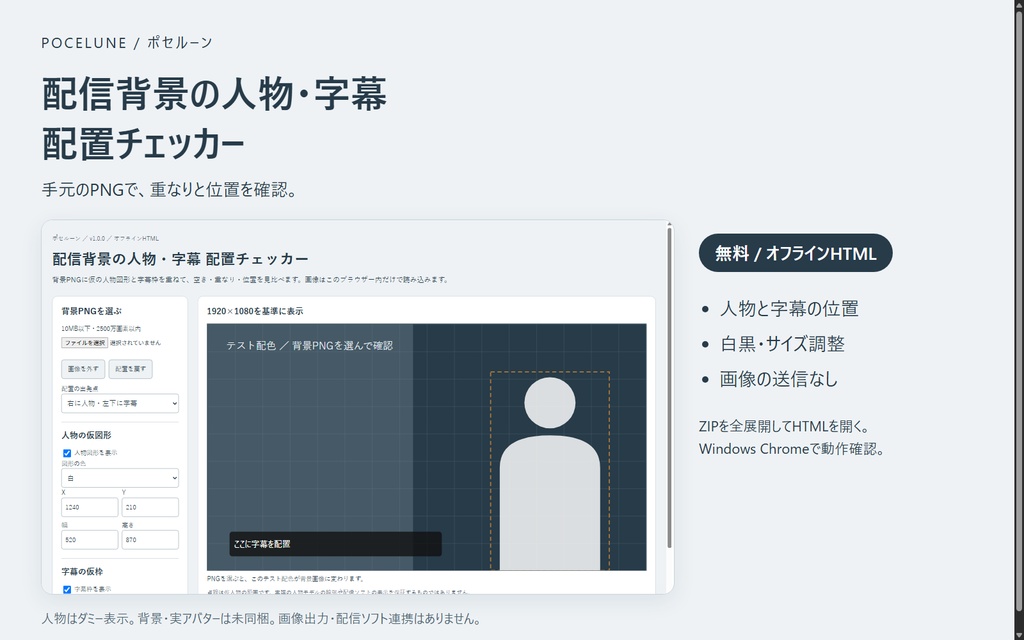This screenshot has height=640, width=1024.
Task: Click the Y input field showing 210
Action: 150,507
